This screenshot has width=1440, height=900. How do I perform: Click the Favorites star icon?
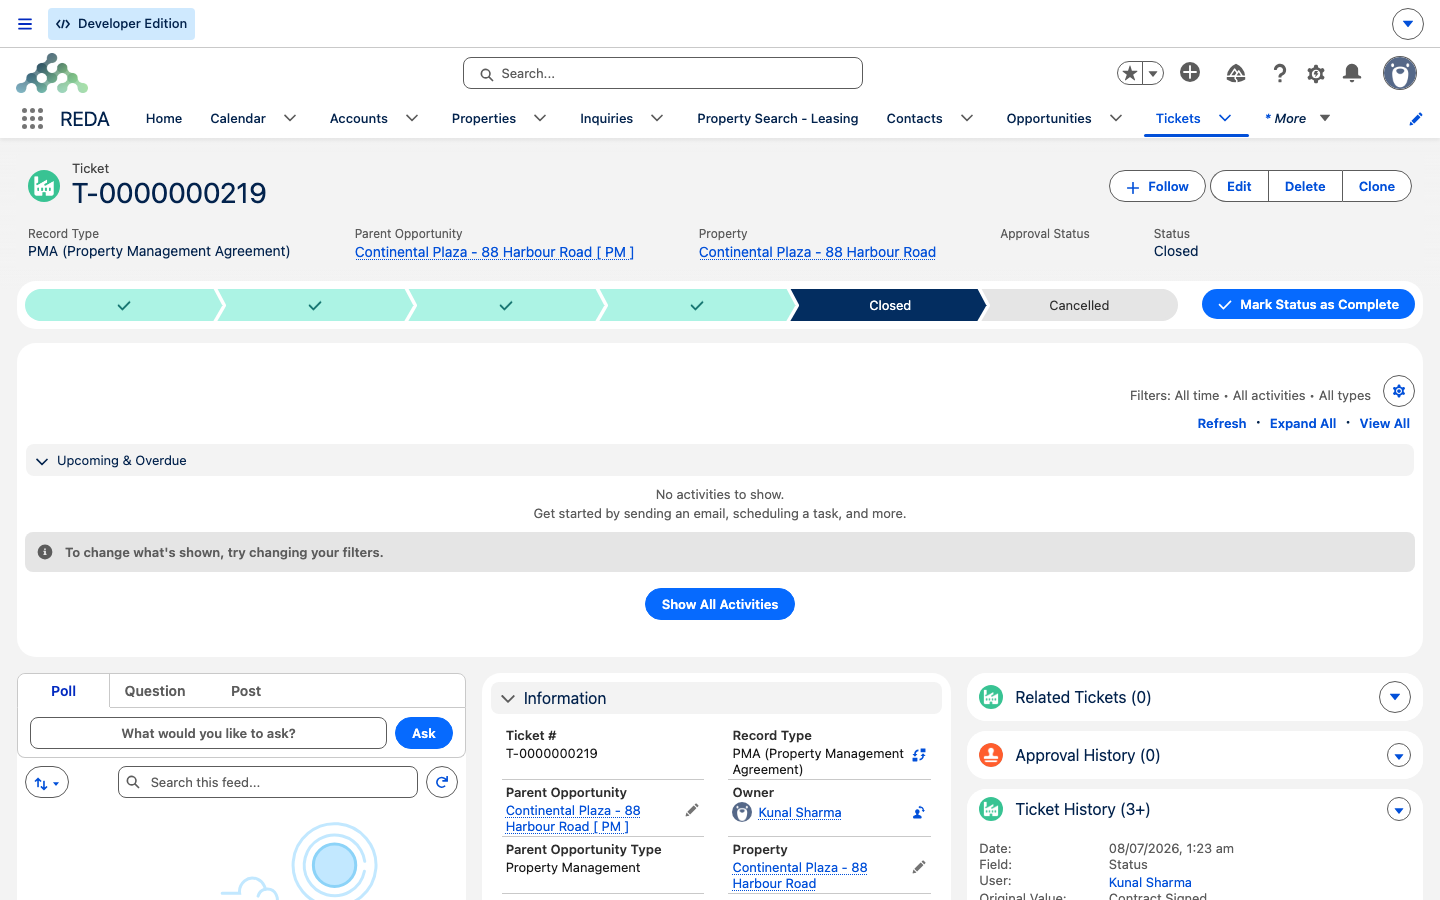click(x=1130, y=73)
